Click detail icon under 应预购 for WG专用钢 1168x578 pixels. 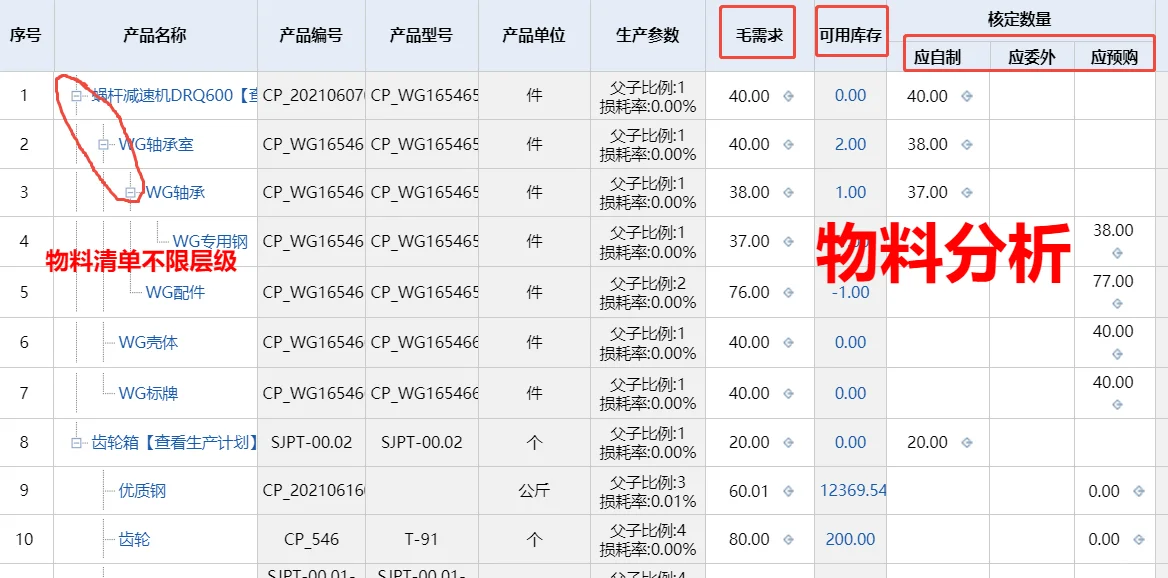(1115, 255)
